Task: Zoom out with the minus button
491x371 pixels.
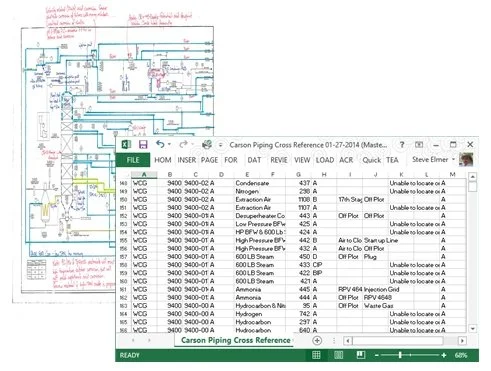Action: tap(377, 356)
